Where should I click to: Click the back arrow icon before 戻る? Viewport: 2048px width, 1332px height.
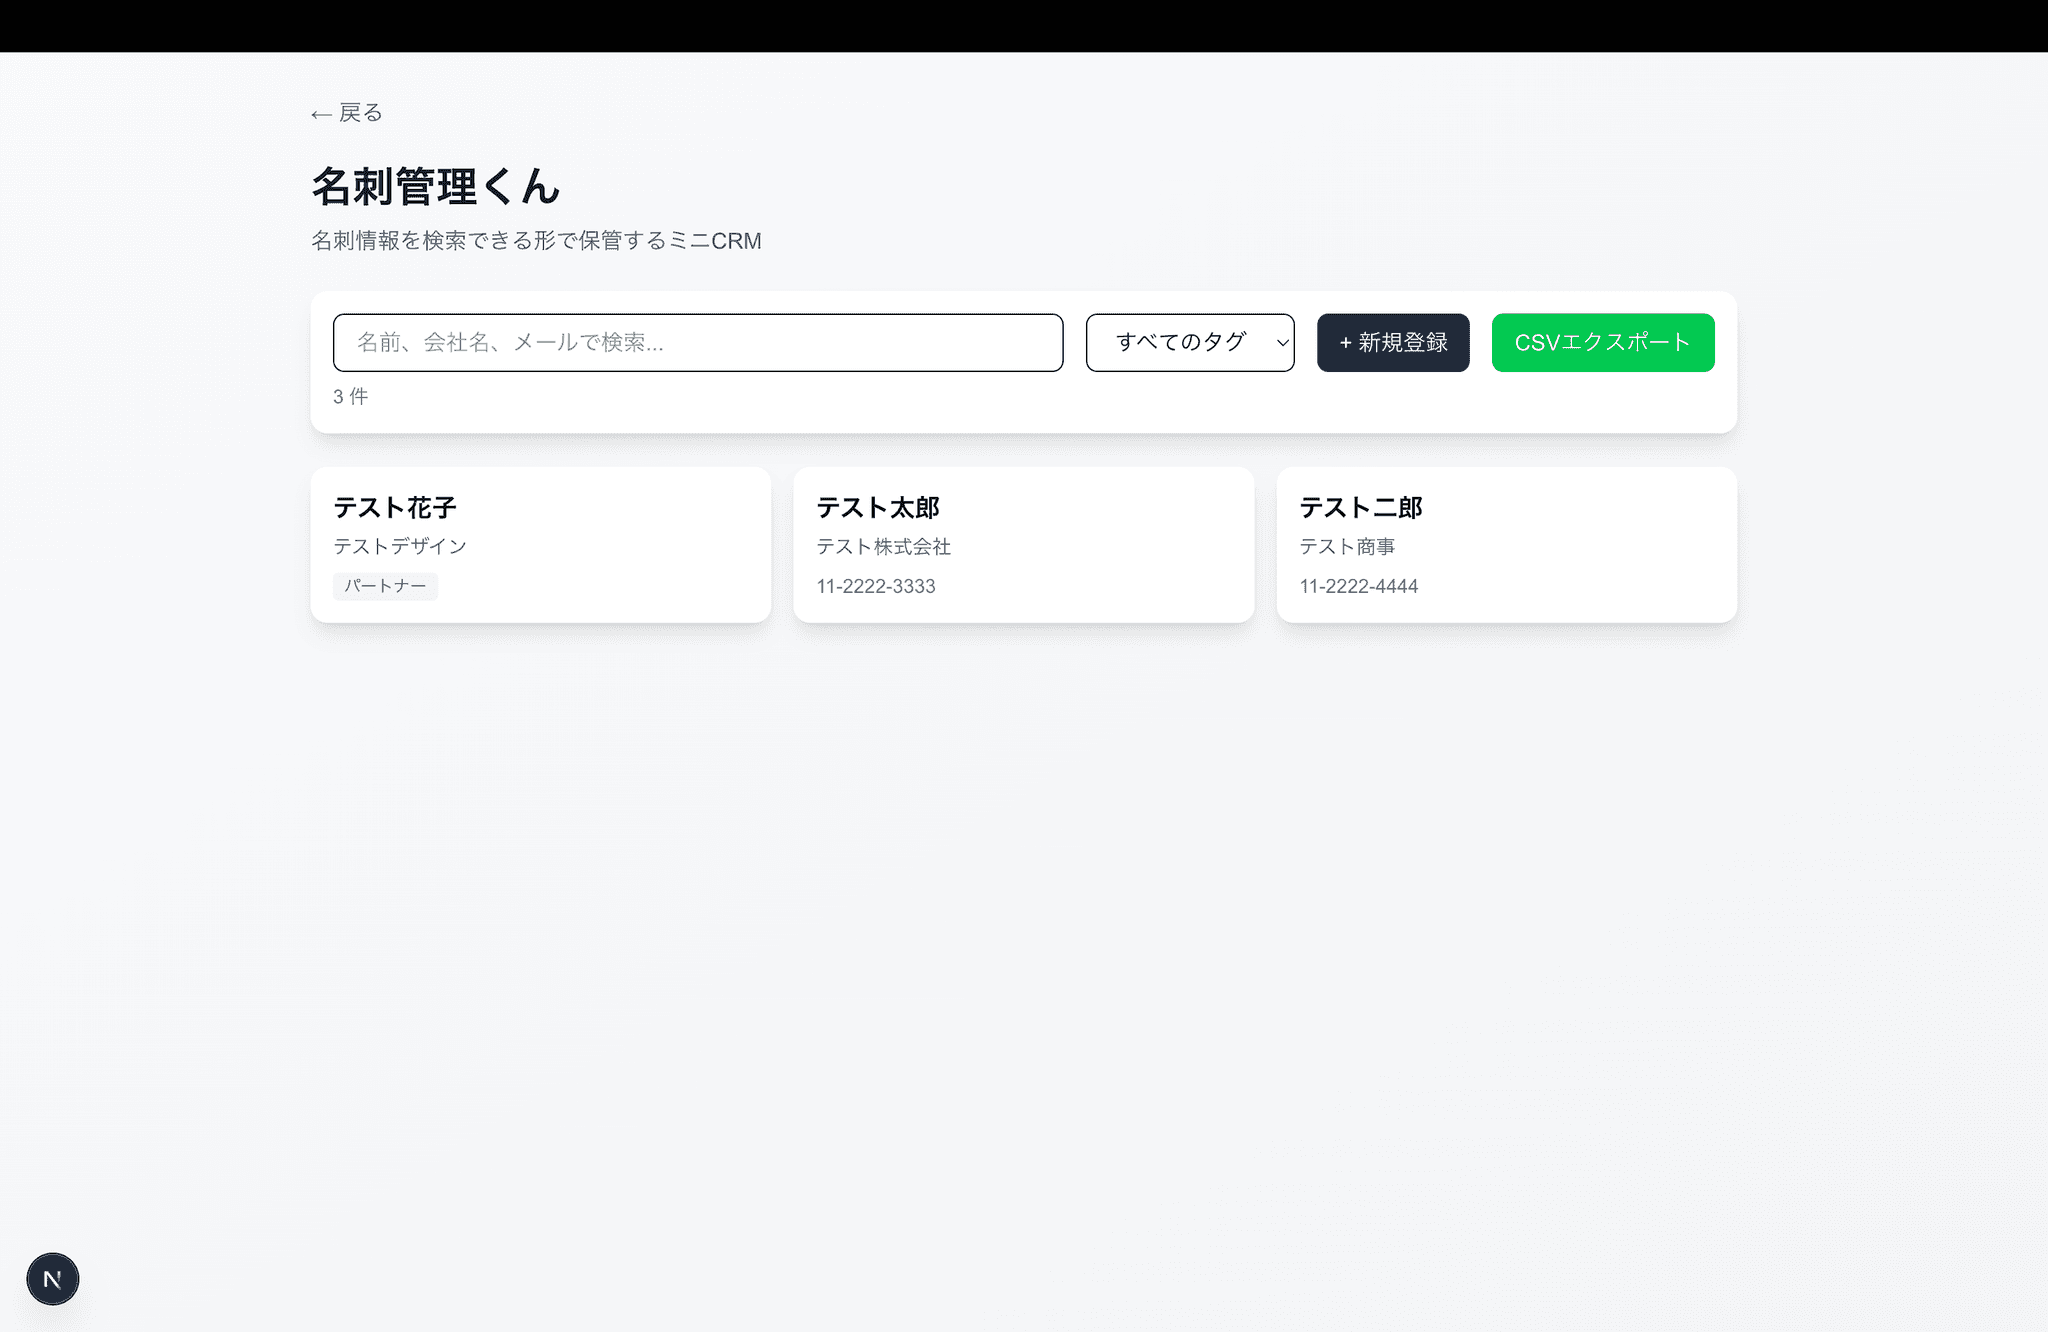coord(320,113)
